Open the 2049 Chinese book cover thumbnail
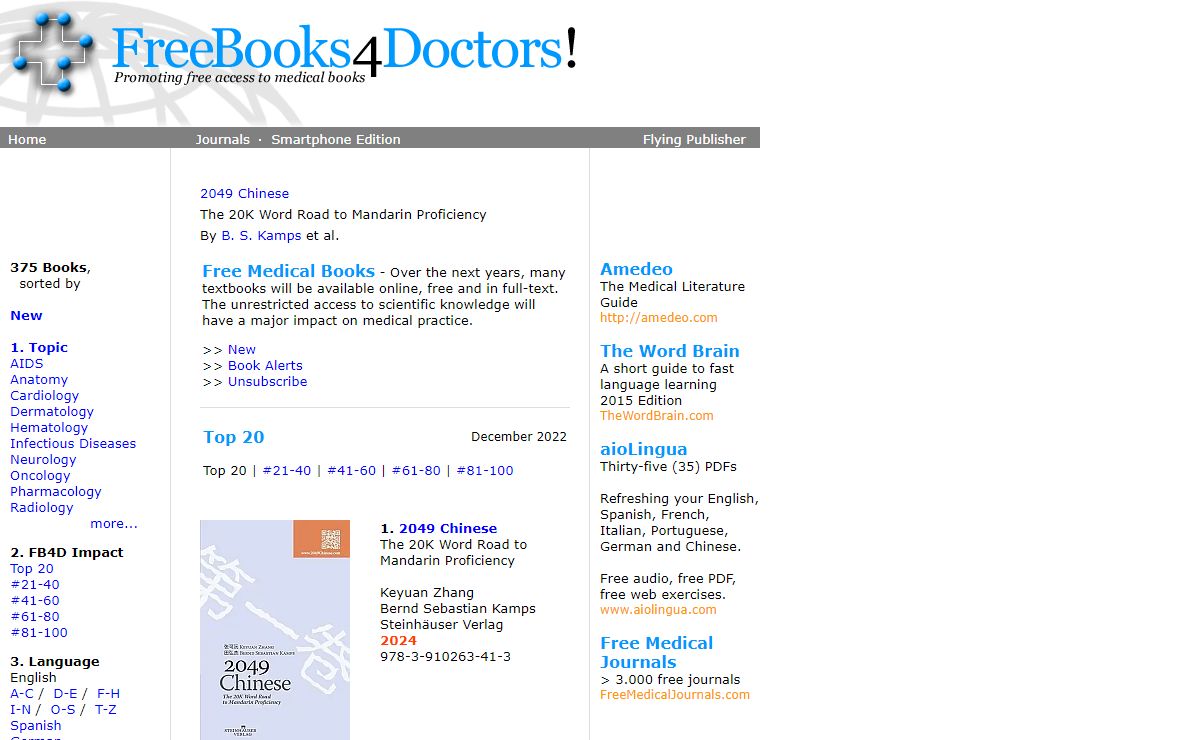The height and width of the screenshot is (740, 1200). tap(275, 630)
